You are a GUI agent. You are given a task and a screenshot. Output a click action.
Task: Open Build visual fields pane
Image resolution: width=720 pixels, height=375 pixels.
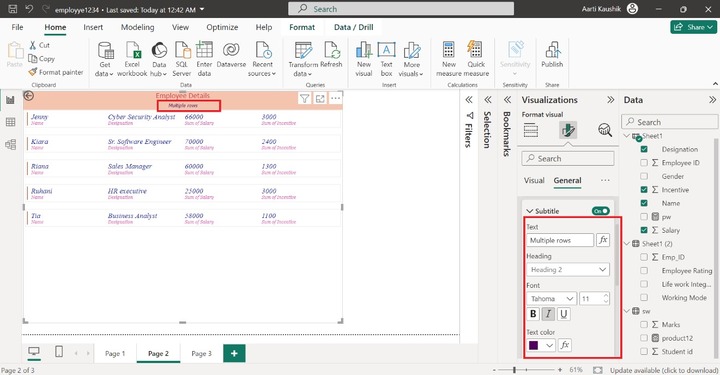pyautogui.click(x=531, y=130)
